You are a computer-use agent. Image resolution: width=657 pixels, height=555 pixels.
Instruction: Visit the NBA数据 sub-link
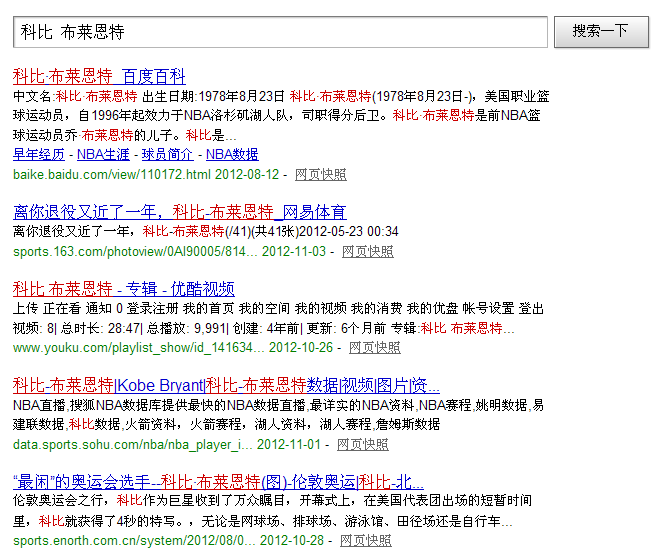pyautogui.click(x=232, y=154)
